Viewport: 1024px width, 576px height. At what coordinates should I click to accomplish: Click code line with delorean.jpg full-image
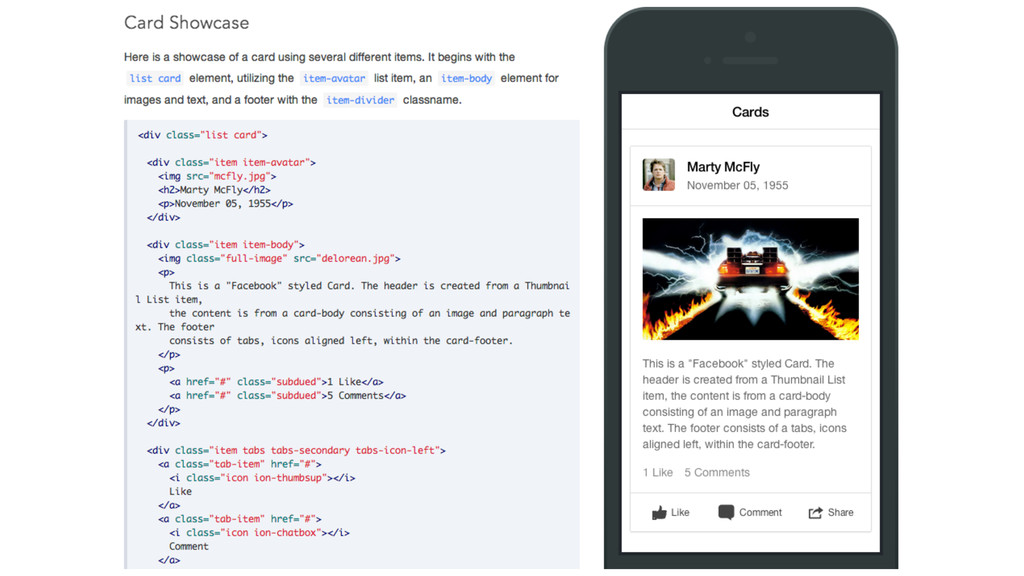point(279,259)
